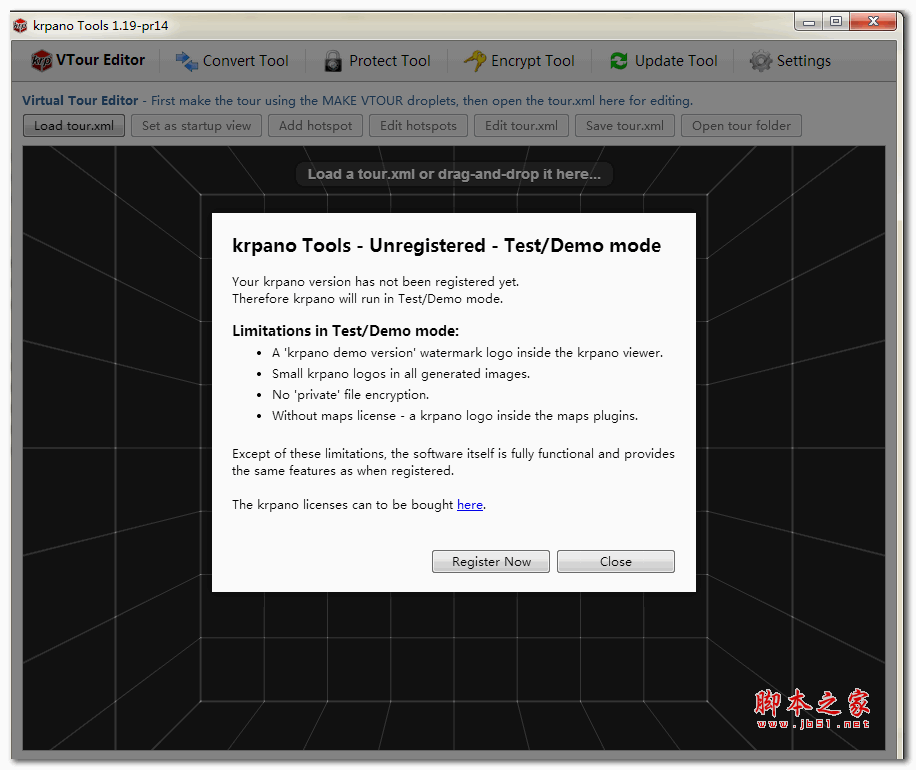Click the Load tour.xml button
This screenshot has height=770, width=916.
pyautogui.click(x=74, y=126)
